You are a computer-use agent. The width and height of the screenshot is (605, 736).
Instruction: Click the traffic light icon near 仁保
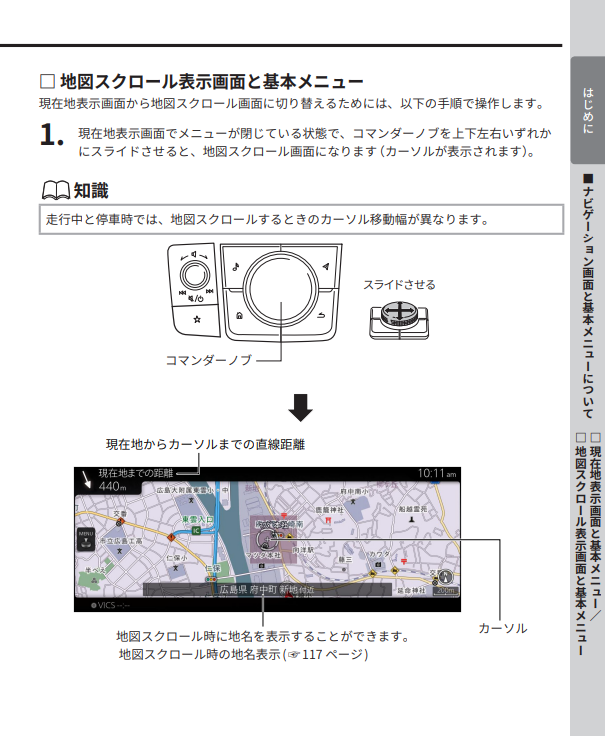(x=211, y=580)
